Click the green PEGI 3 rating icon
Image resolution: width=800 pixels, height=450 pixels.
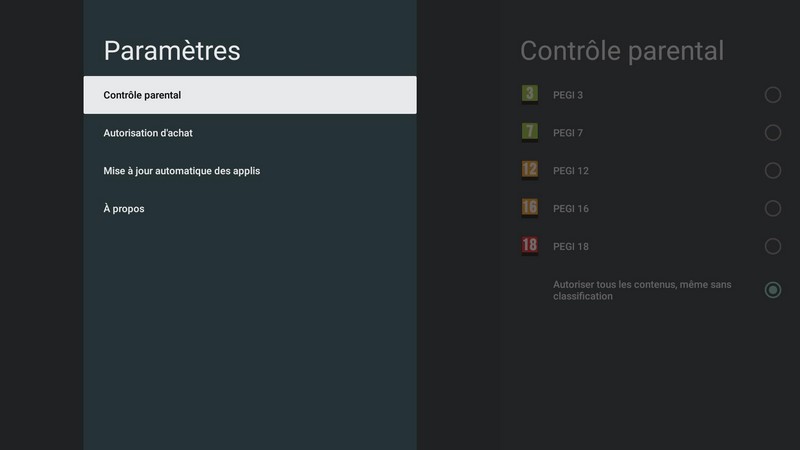[530, 94]
